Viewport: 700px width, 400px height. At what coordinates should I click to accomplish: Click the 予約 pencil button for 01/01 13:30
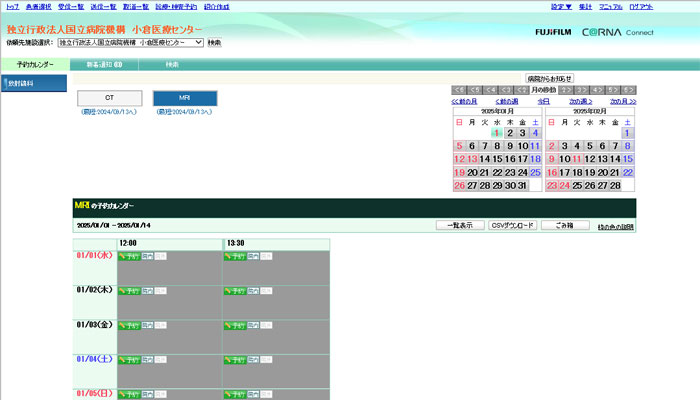[235, 256]
